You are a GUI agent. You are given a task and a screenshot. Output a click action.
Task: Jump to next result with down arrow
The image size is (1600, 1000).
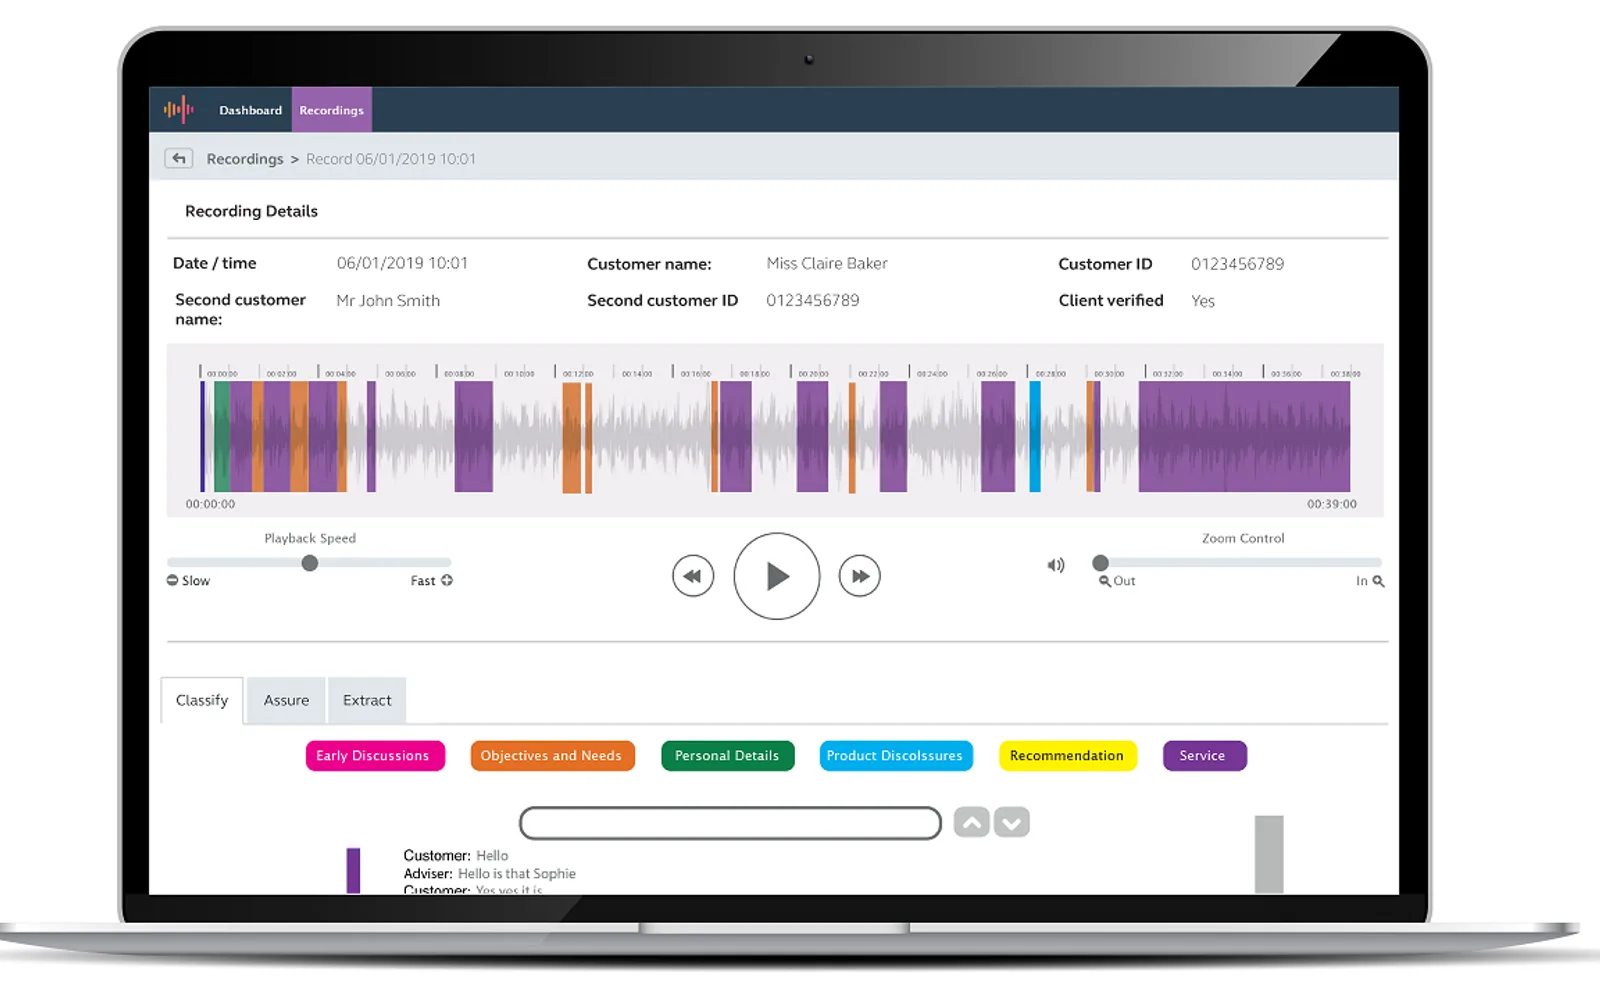coord(1012,822)
